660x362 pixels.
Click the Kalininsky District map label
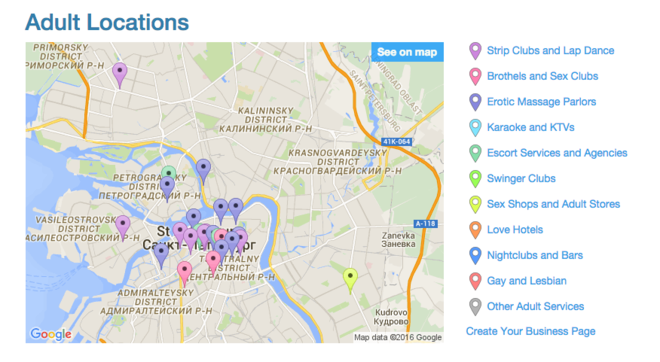pos(266,120)
